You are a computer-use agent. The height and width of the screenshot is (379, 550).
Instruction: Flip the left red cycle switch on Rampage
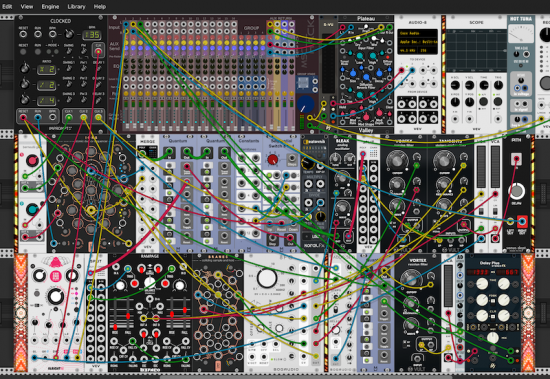[x=143, y=332]
